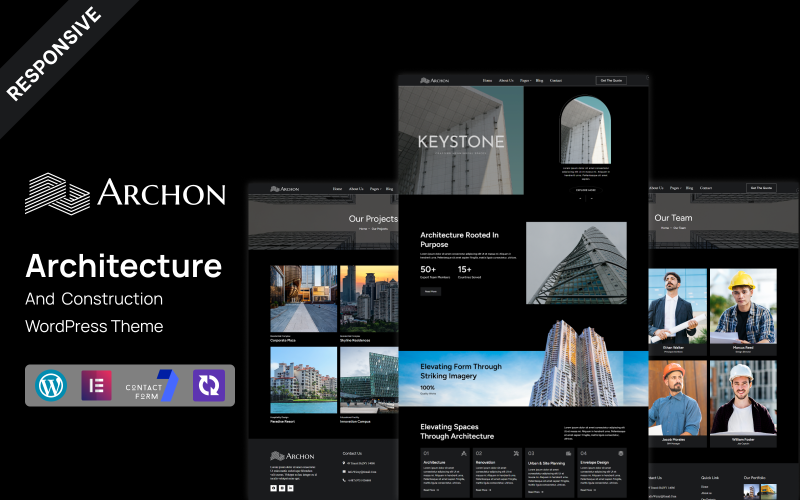Click Get The Quote button above Keystone hero
800x500 pixels.
click(609, 80)
